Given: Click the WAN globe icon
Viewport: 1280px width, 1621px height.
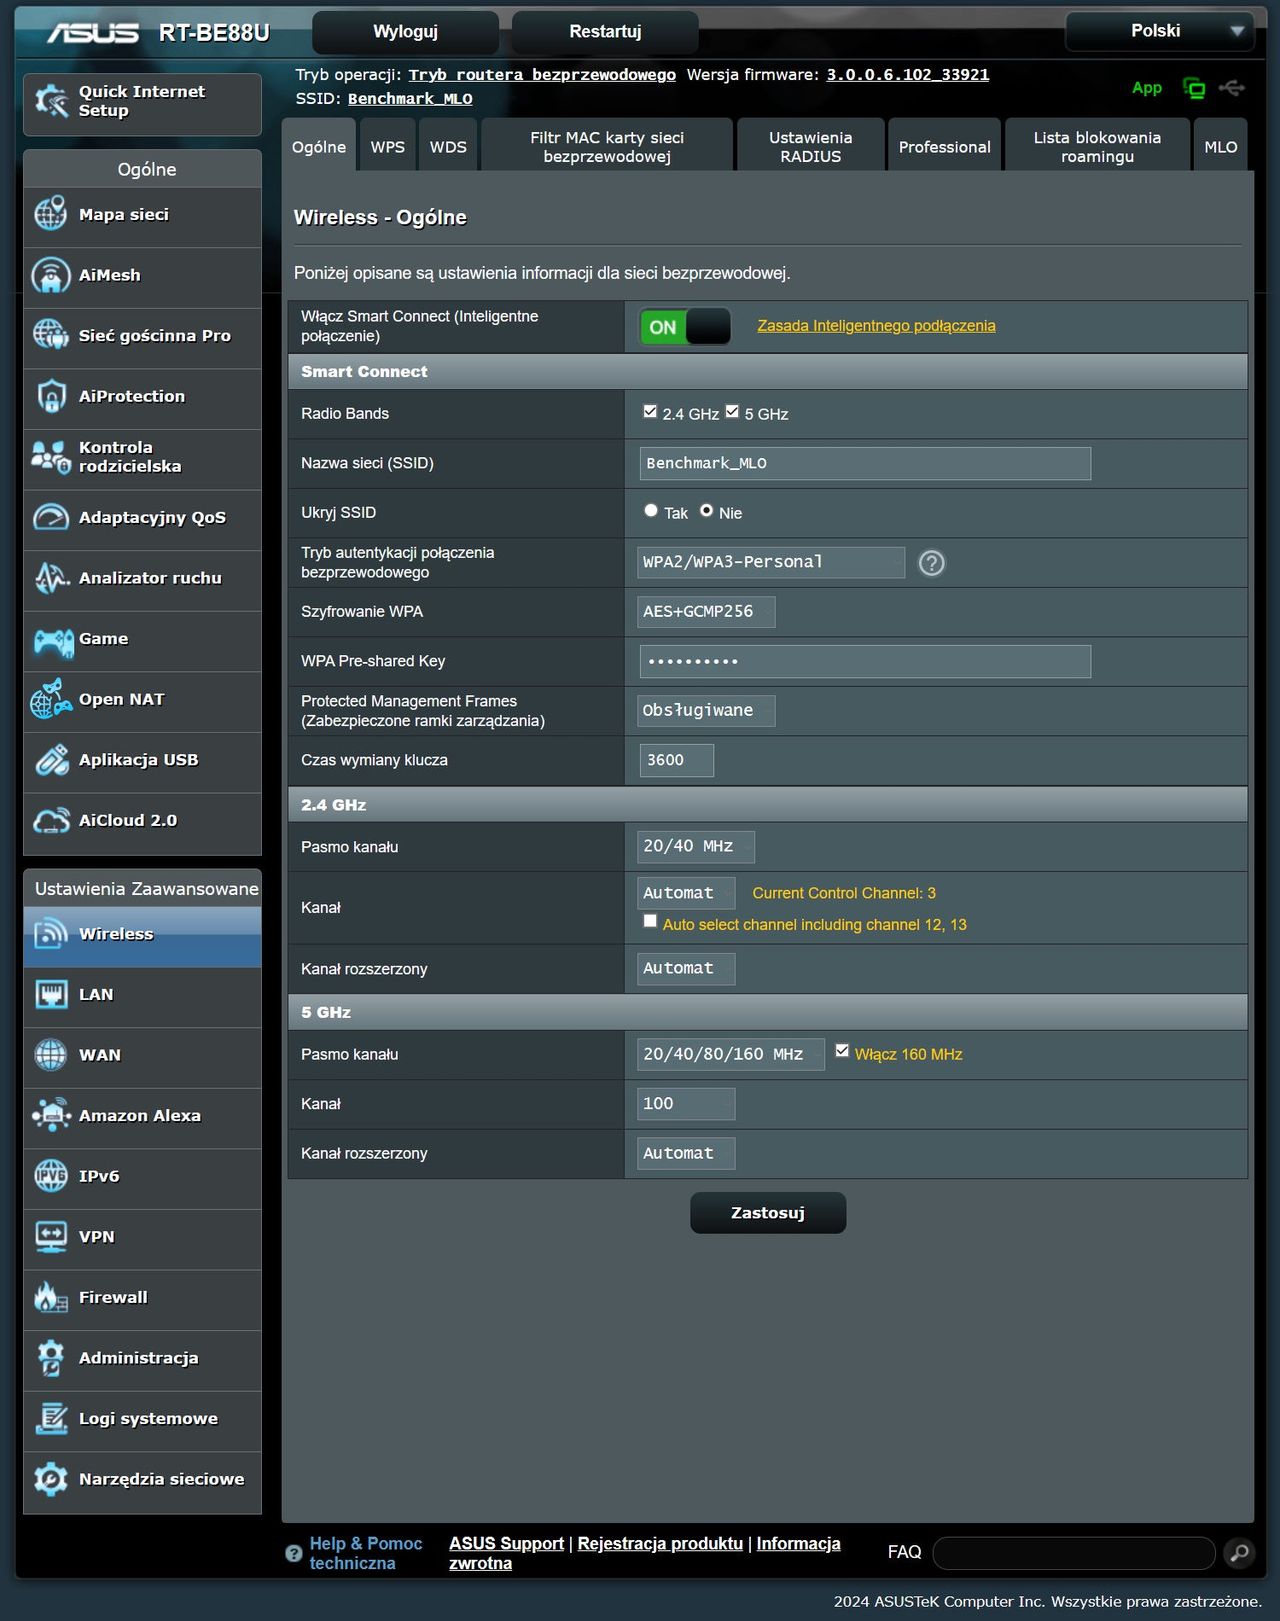Looking at the screenshot, I should point(50,1055).
